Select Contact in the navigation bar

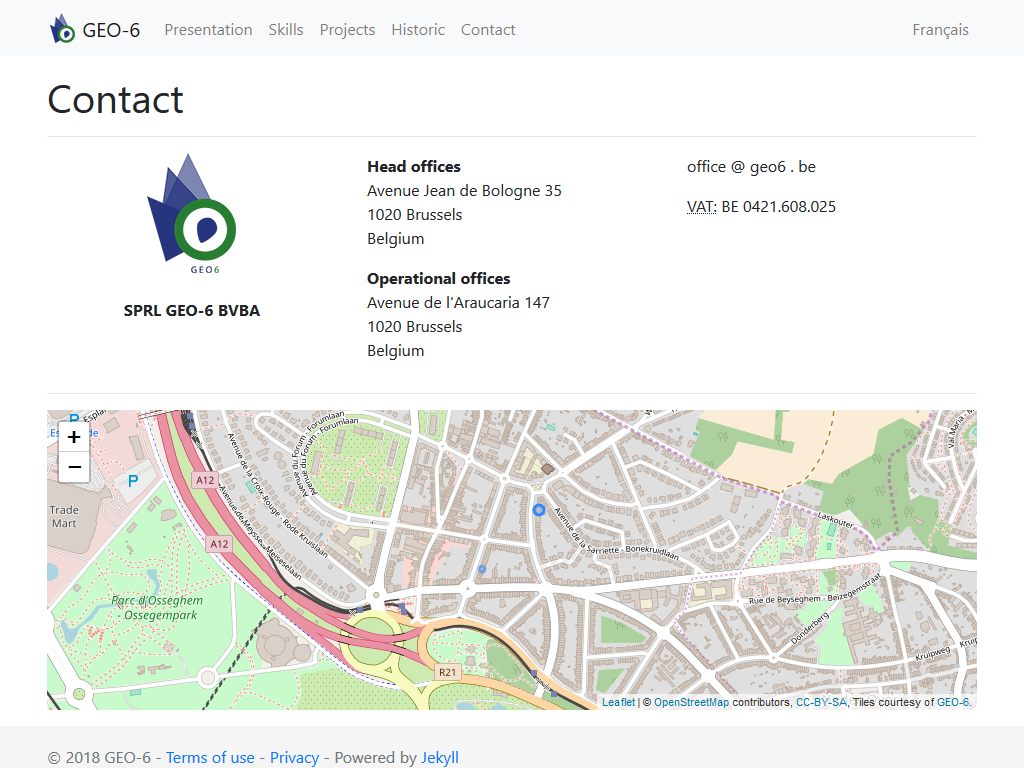(x=488, y=30)
